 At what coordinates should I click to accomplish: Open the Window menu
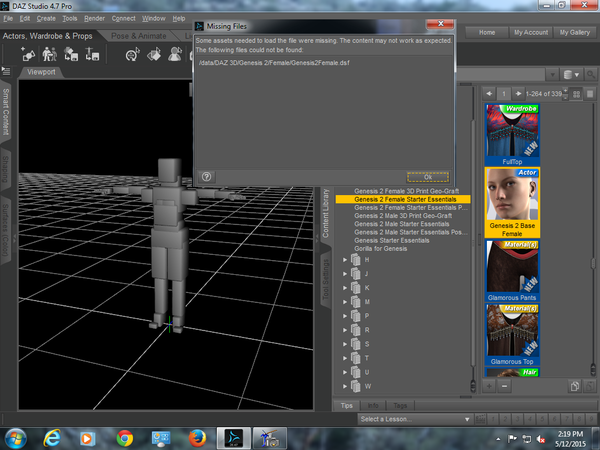coord(154,18)
